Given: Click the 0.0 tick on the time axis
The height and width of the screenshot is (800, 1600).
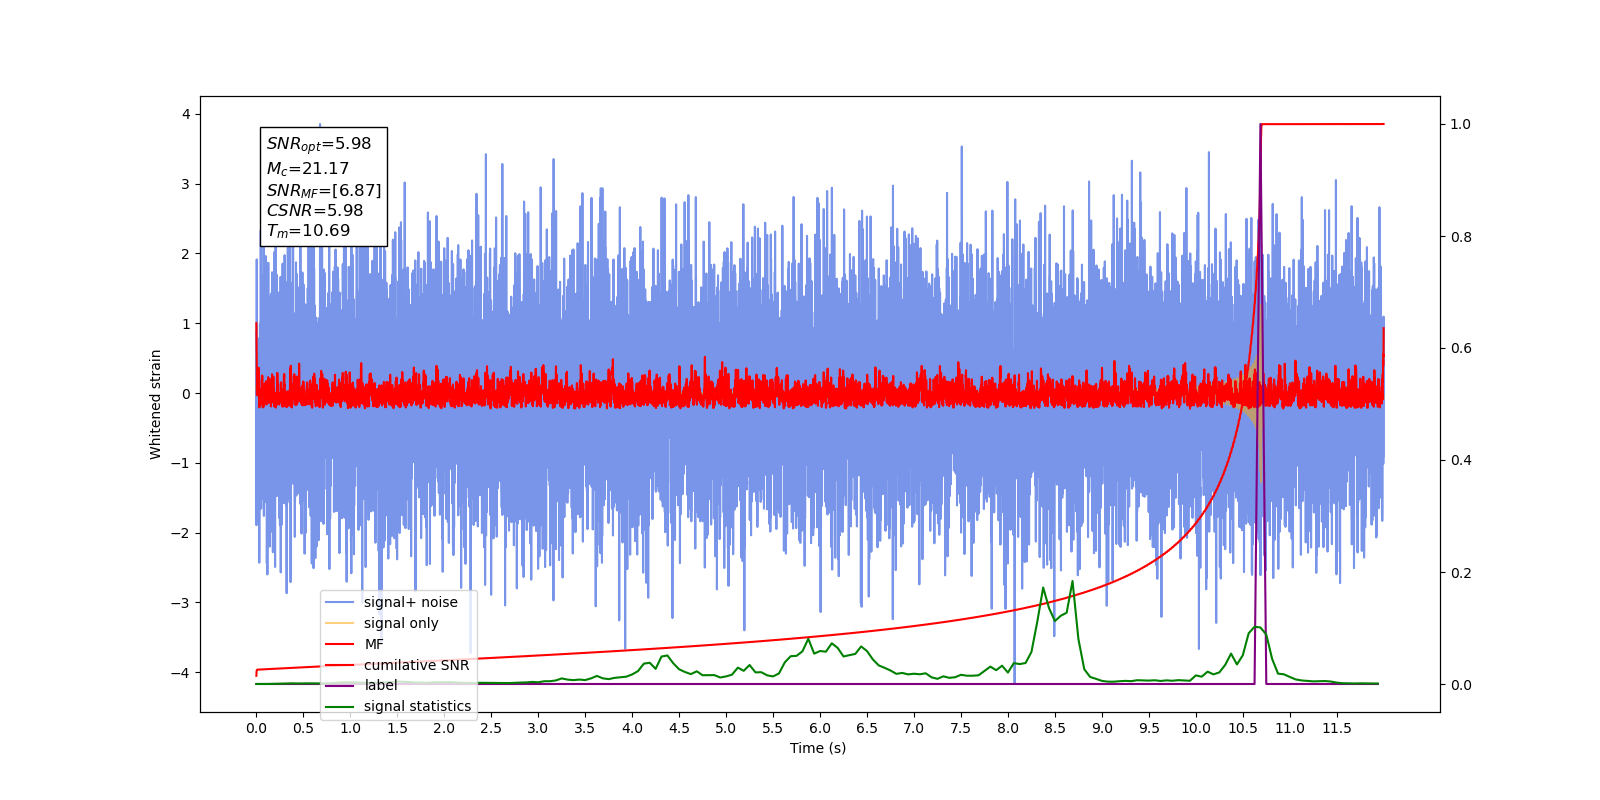Looking at the screenshot, I should pyautogui.click(x=256, y=728).
